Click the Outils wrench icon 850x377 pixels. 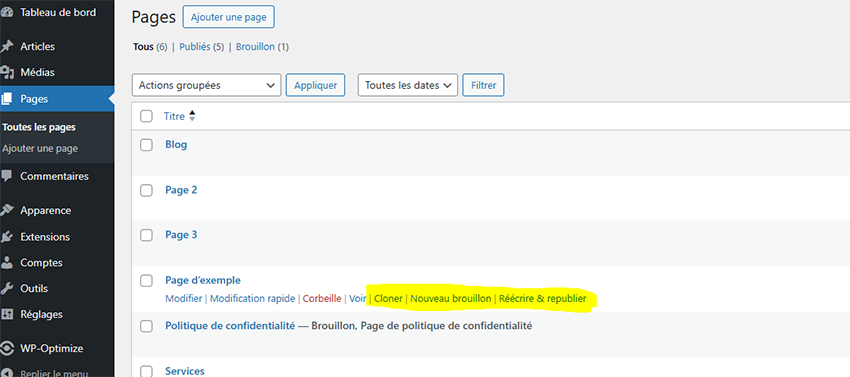coord(7,289)
